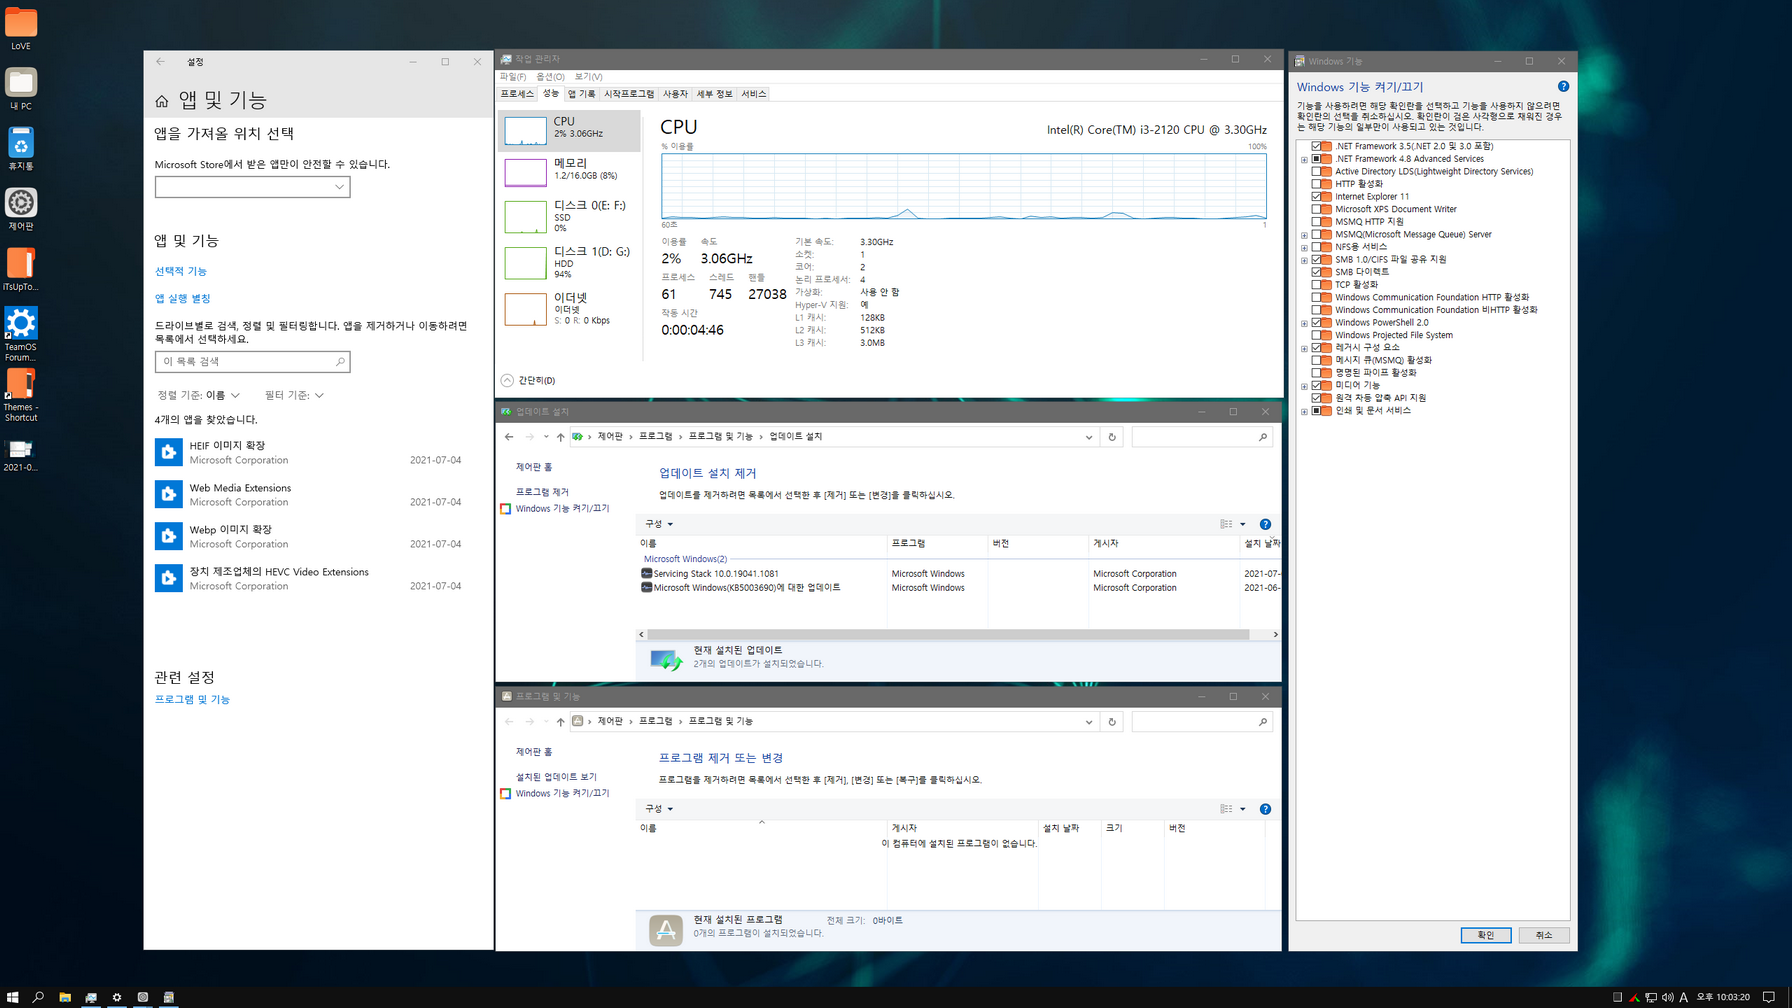
Task: Toggle 원격 차등 압축 API 지원 checkbox
Action: [x=1317, y=398]
